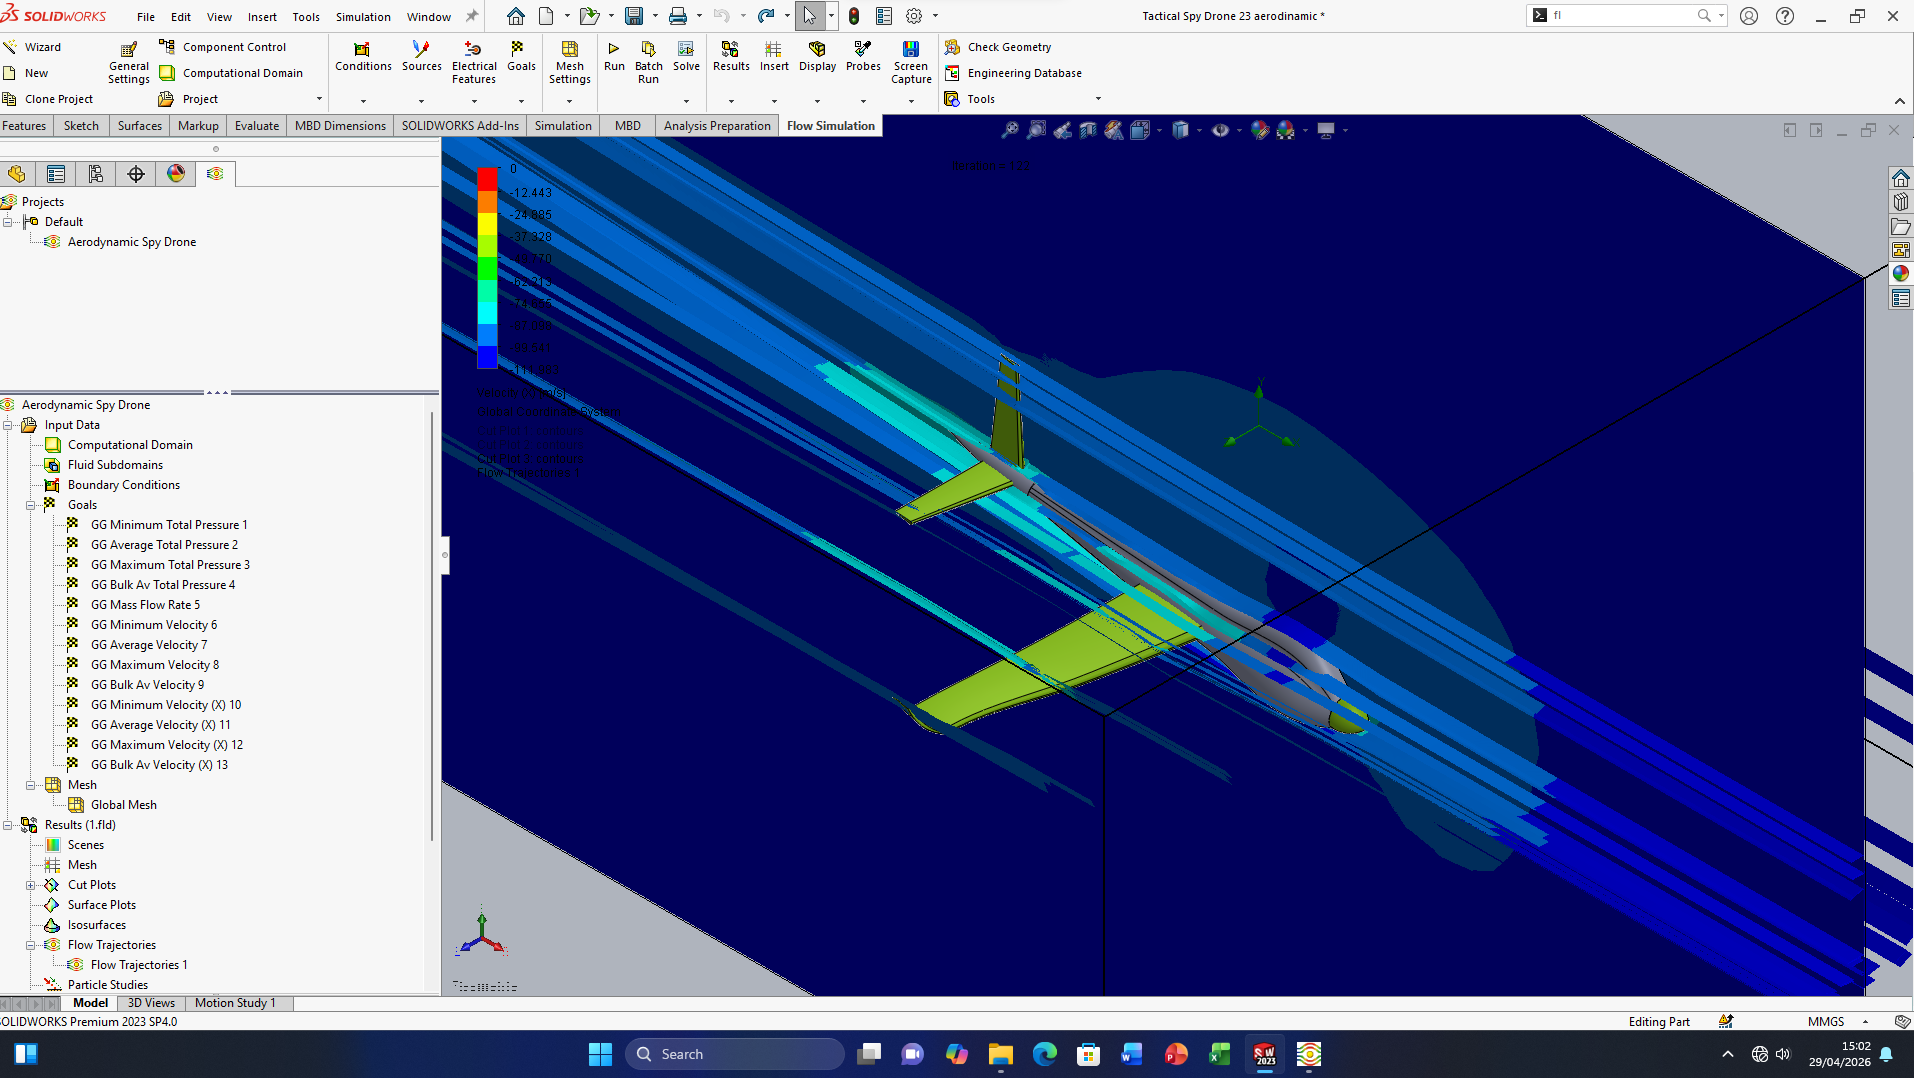The height and width of the screenshot is (1078, 1914).
Task: Switch to the Analysis Preparation tab
Action: (x=717, y=126)
